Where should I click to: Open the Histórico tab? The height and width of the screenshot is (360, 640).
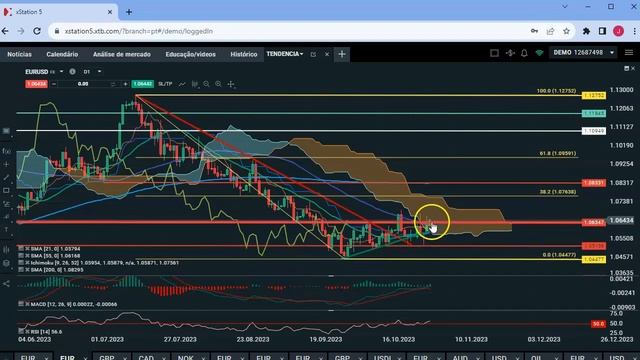pyautogui.click(x=244, y=54)
